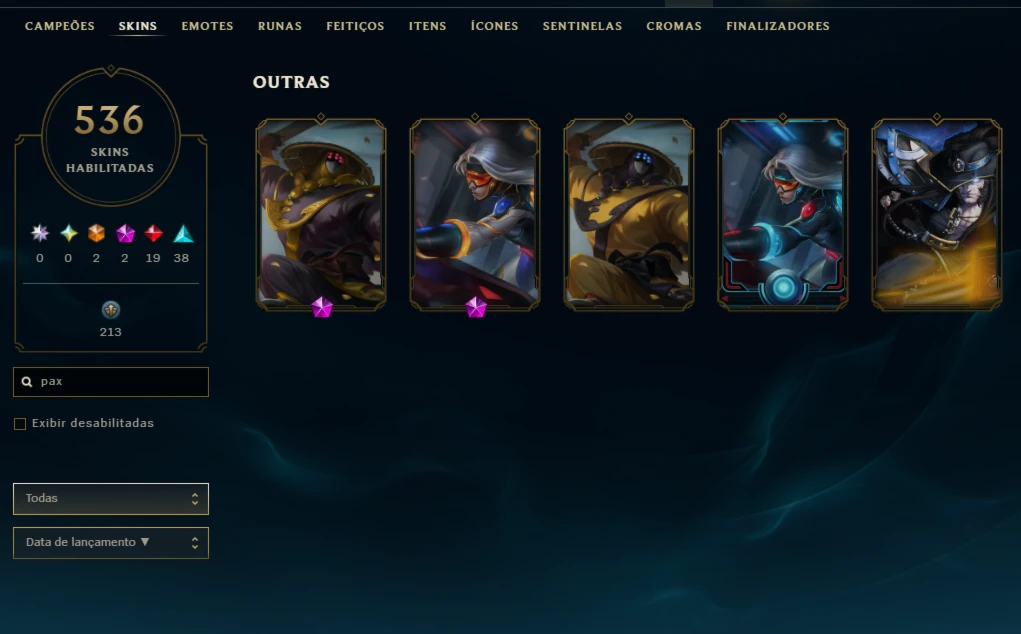Click the orange Legendary rarity gem icon
Viewport: 1021px width, 634px height.
pos(96,233)
